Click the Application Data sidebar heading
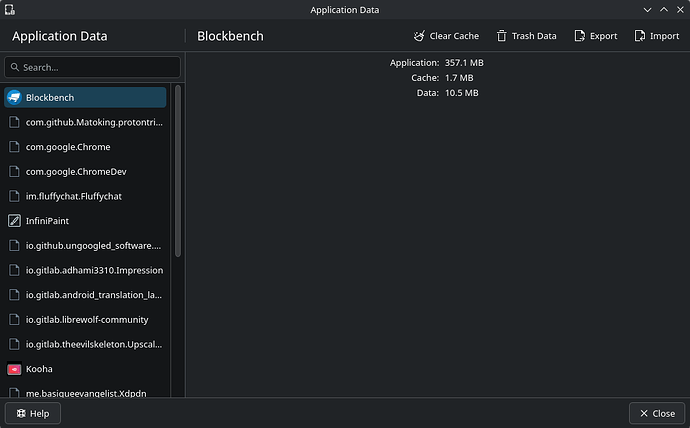Screen dimensions: 690x428 pyautogui.click(x=60, y=36)
